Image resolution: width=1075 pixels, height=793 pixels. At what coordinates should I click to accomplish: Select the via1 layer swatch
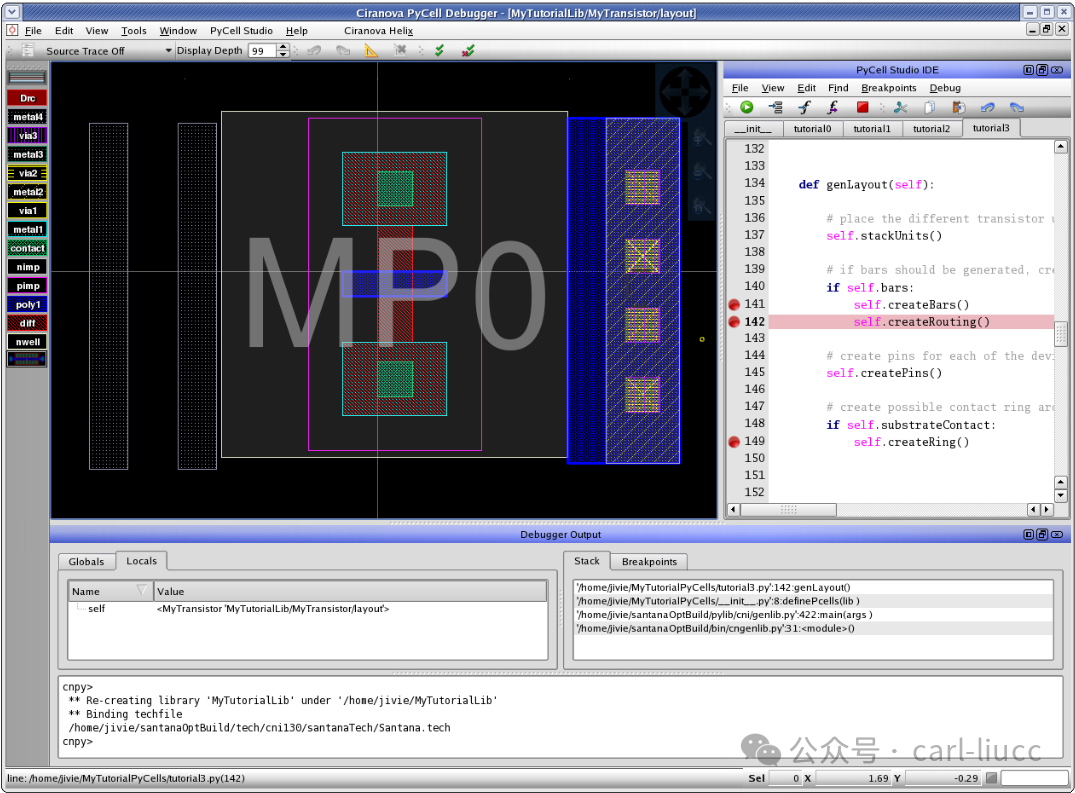click(27, 210)
